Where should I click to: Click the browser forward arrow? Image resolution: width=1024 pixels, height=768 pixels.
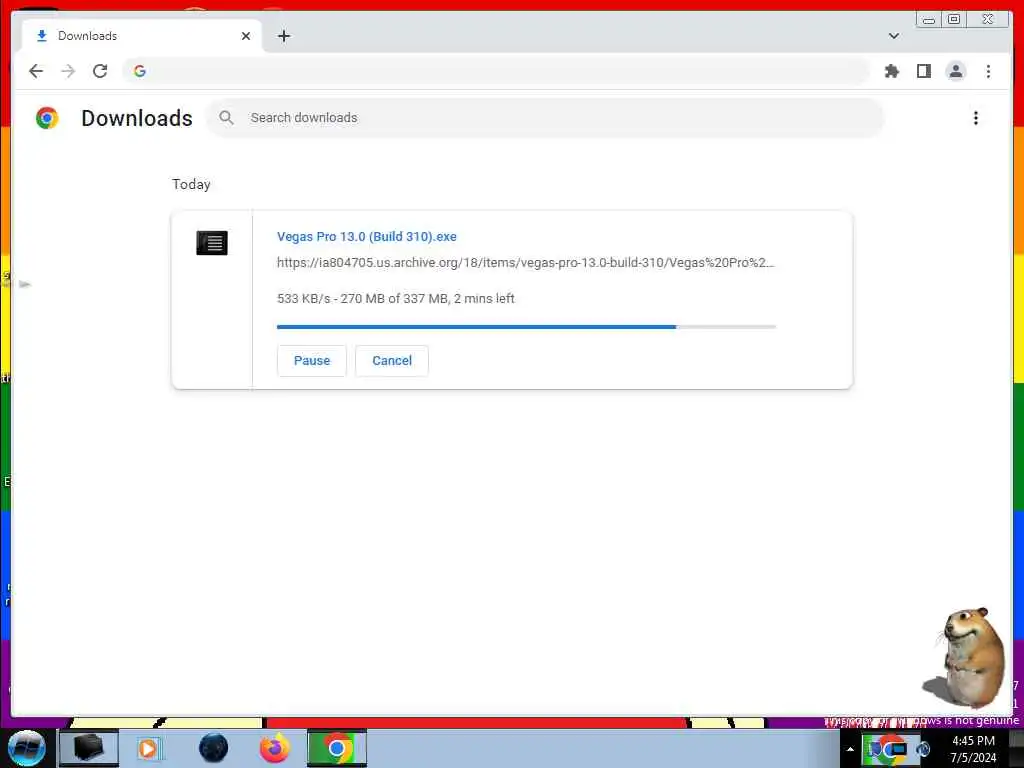point(68,71)
